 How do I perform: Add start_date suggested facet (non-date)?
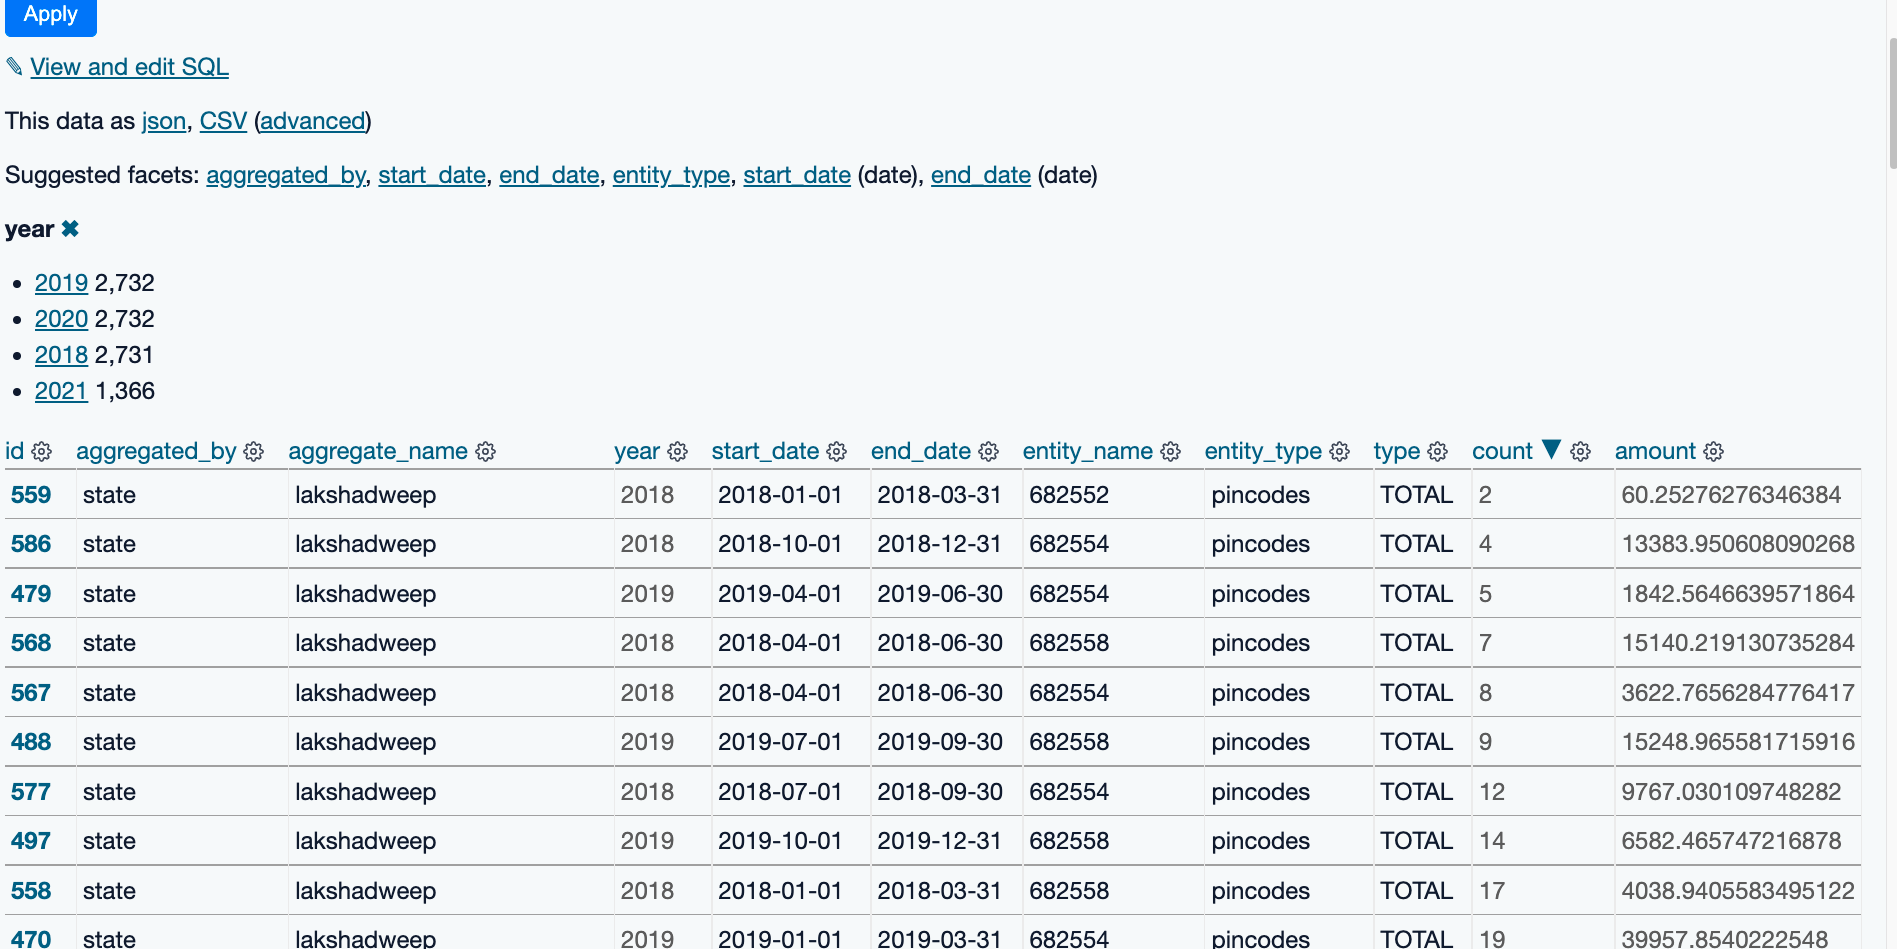432,175
